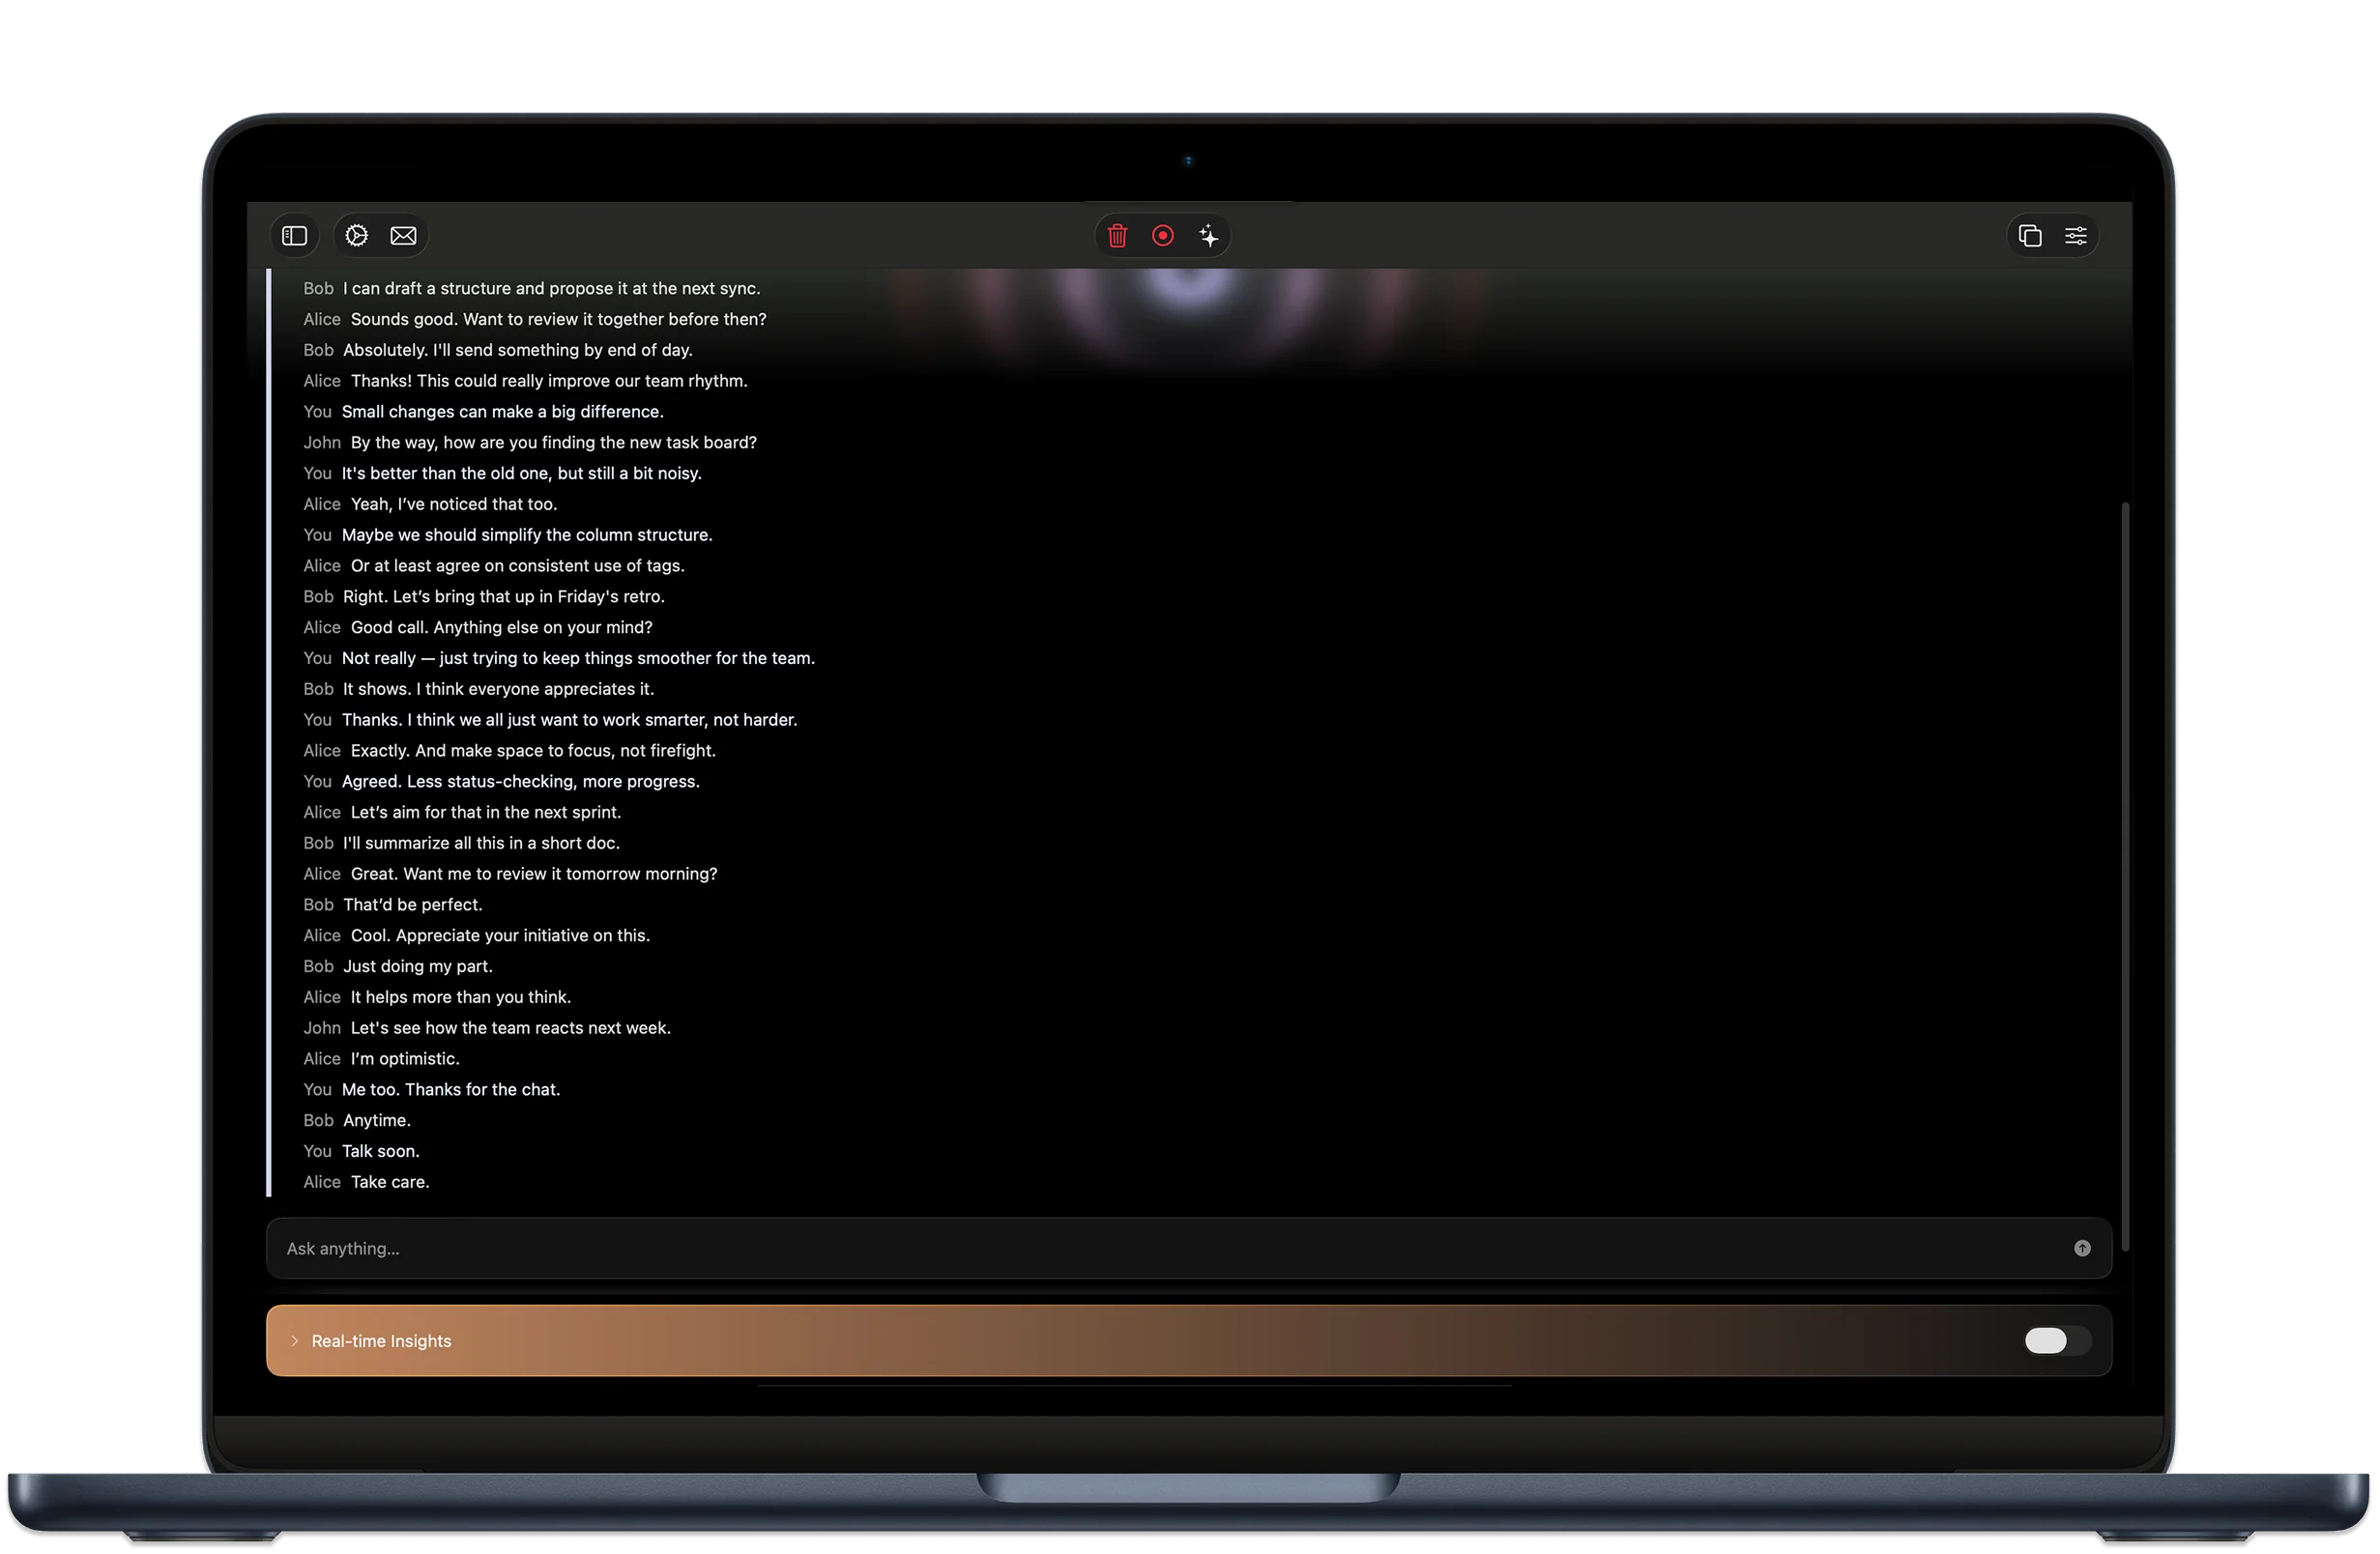This screenshot has height=1554, width=2380.
Task: Click the vertical transcript scrollbar
Action: (2124, 875)
